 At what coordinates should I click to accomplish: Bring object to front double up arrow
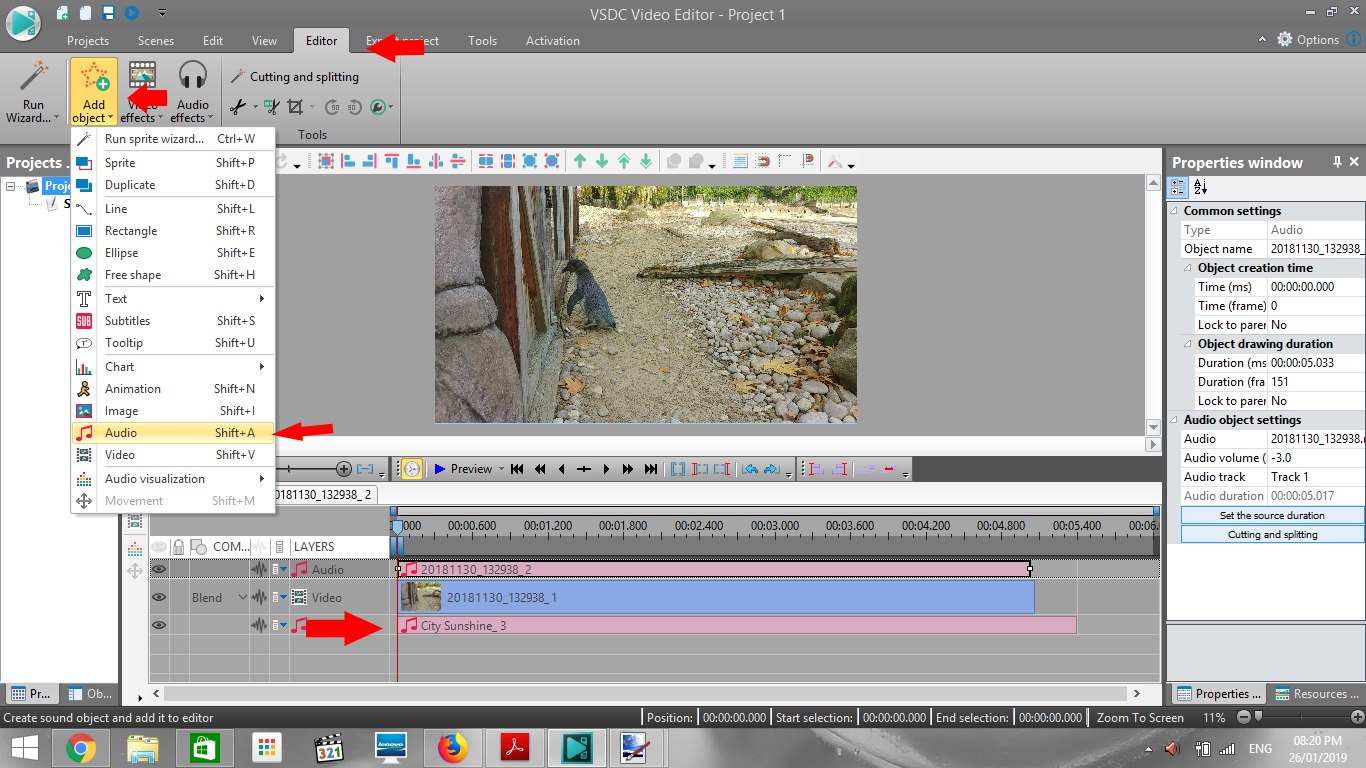click(x=624, y=161)
